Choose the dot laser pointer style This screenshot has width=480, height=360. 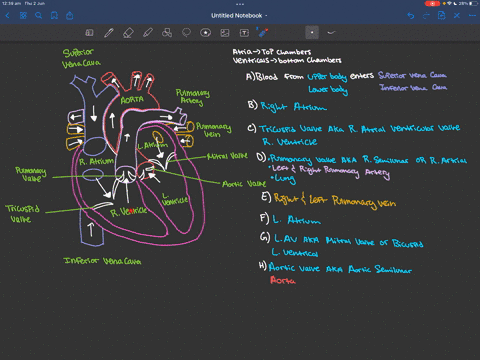coord(312,33)
